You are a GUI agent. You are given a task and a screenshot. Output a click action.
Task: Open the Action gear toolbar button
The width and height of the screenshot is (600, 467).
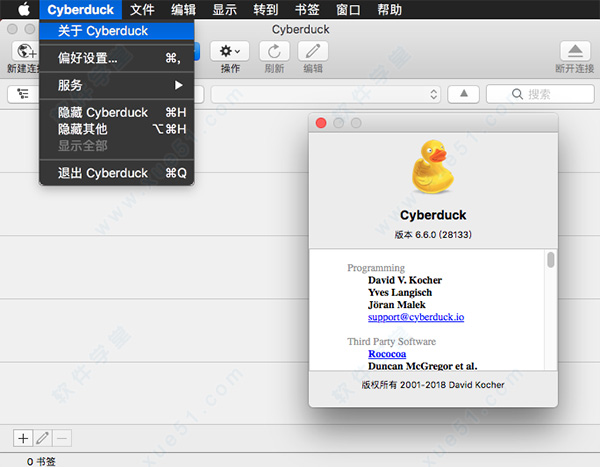230,51
